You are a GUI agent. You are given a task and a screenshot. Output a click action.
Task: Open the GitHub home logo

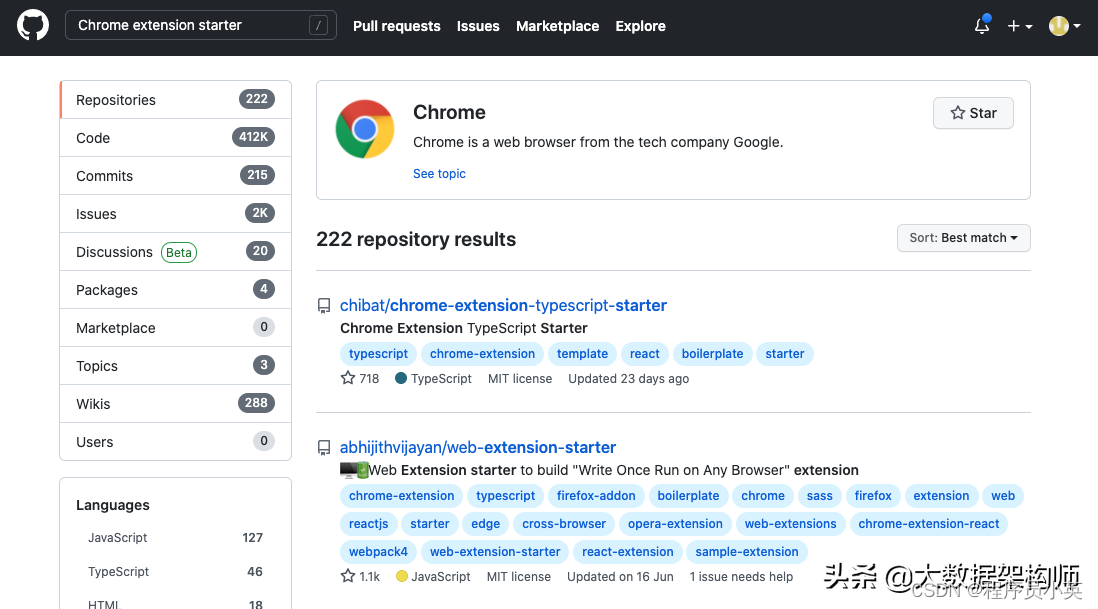(x=33, y=25)
